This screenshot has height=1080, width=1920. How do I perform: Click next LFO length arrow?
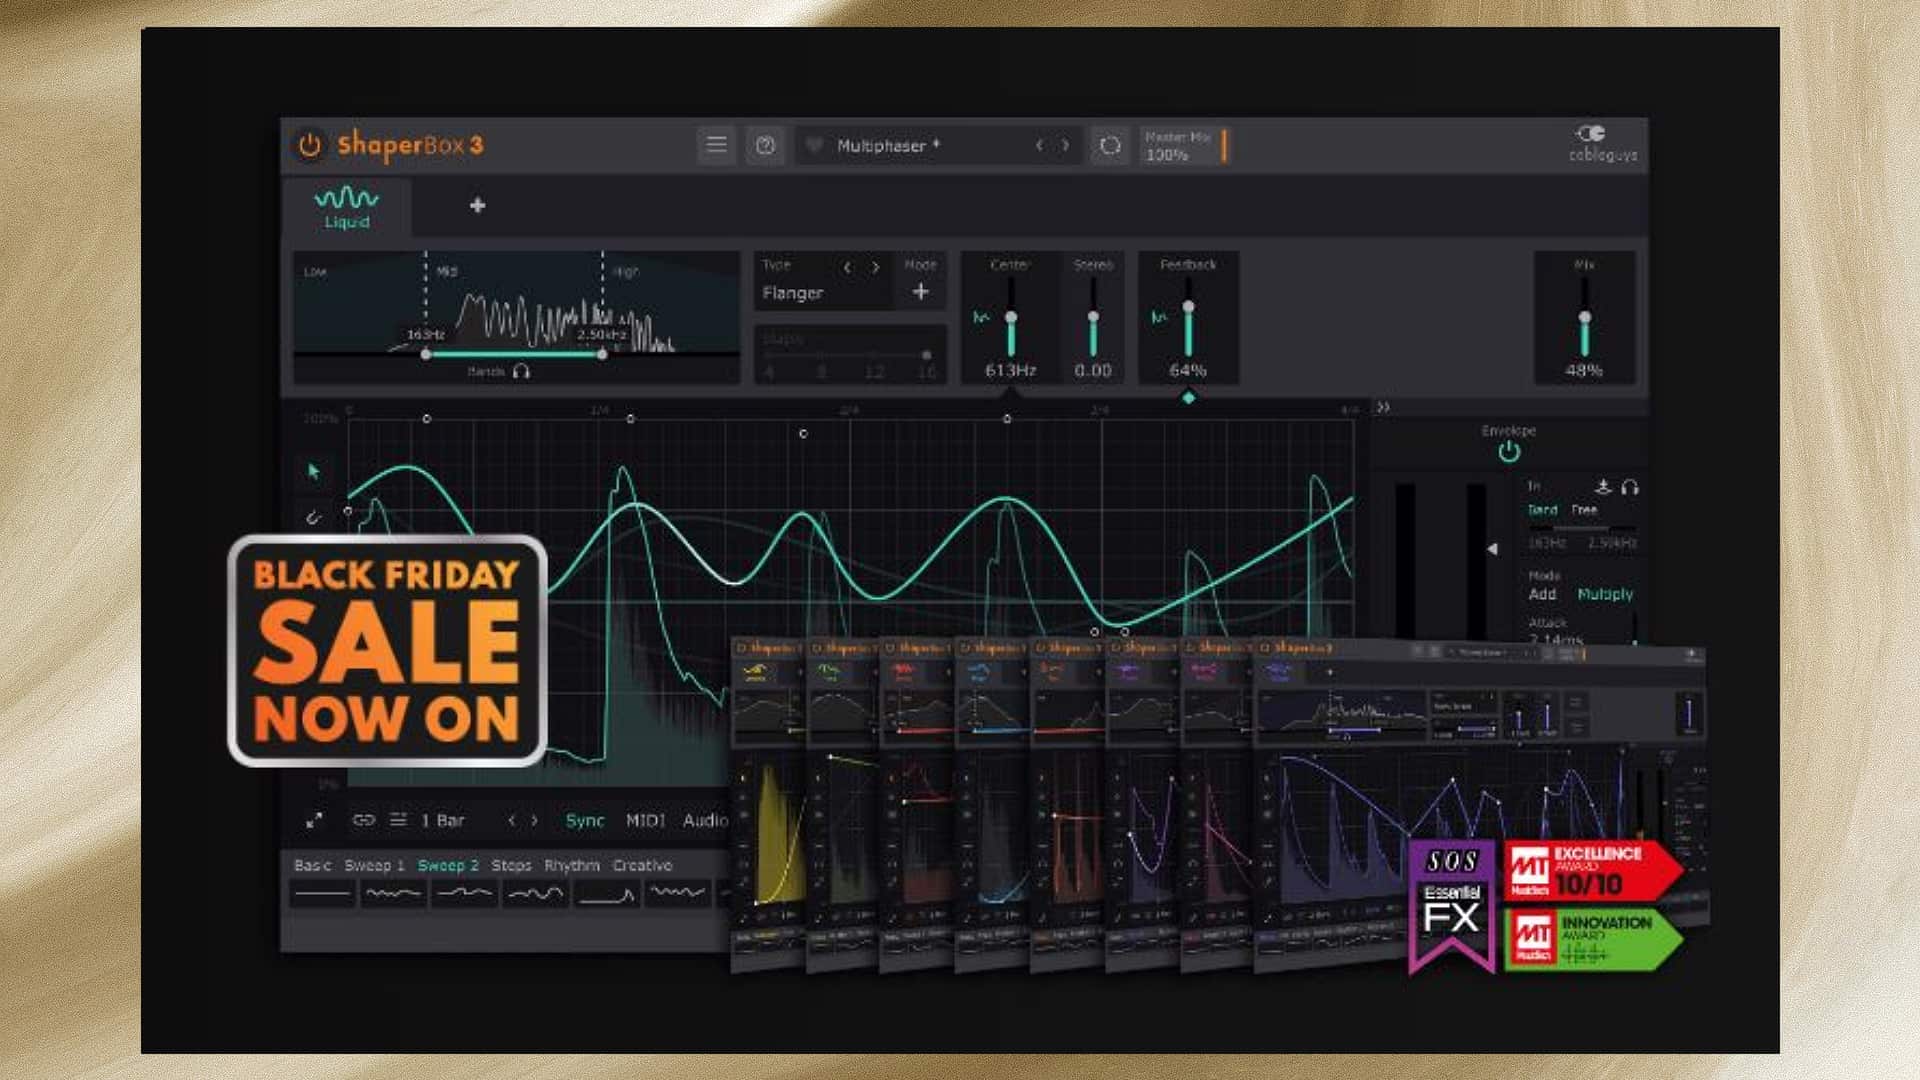click(535, 821)
